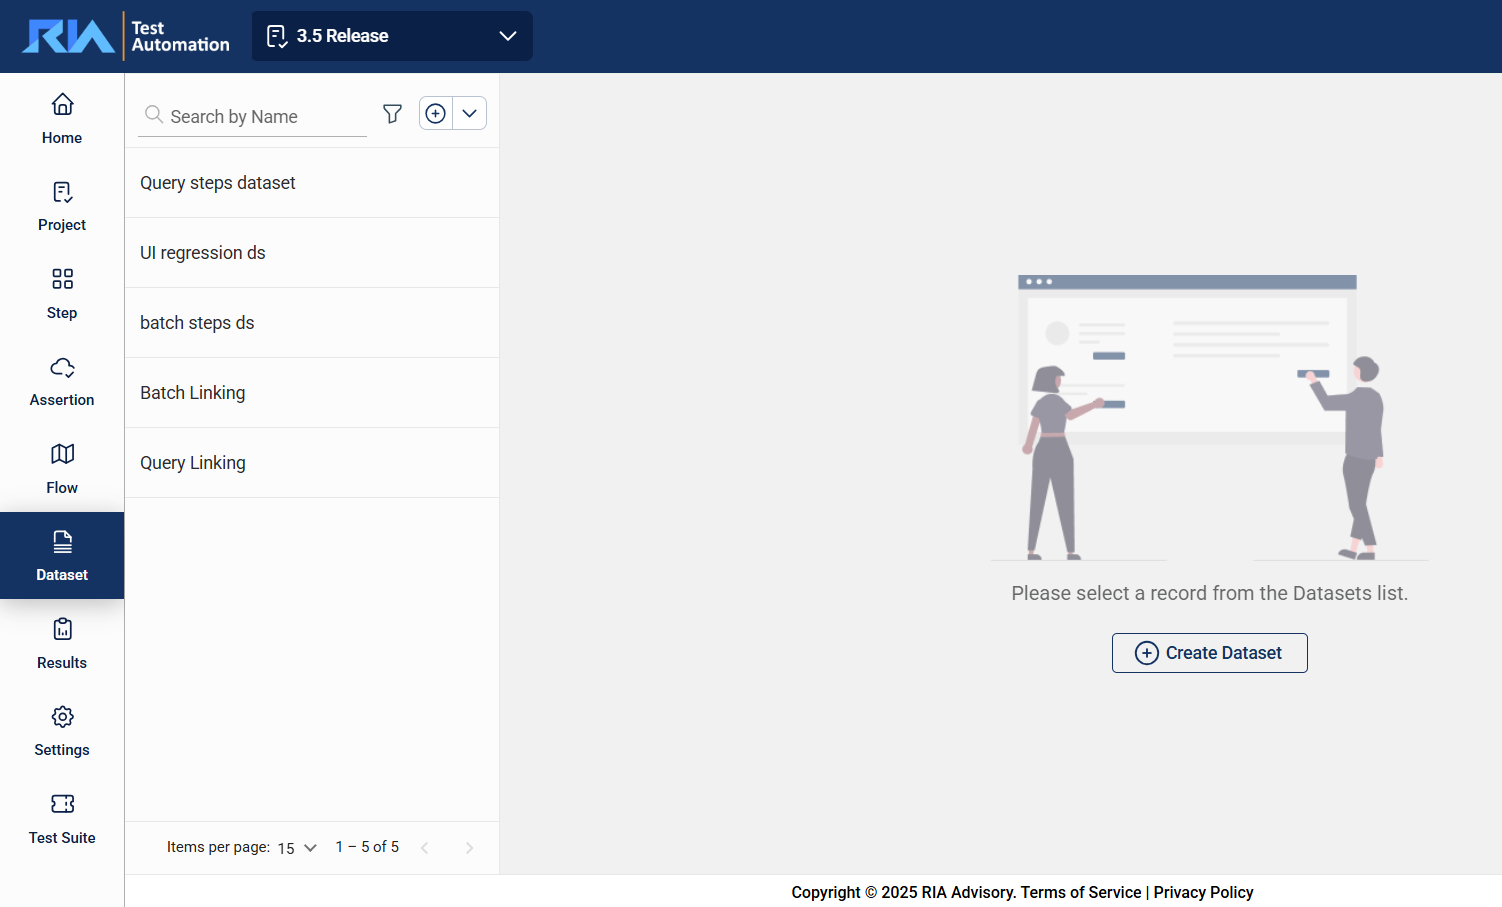Screen dimensions: 1502x907
Task: Open the Terms of Service link
Action: tap(1080, 892)
